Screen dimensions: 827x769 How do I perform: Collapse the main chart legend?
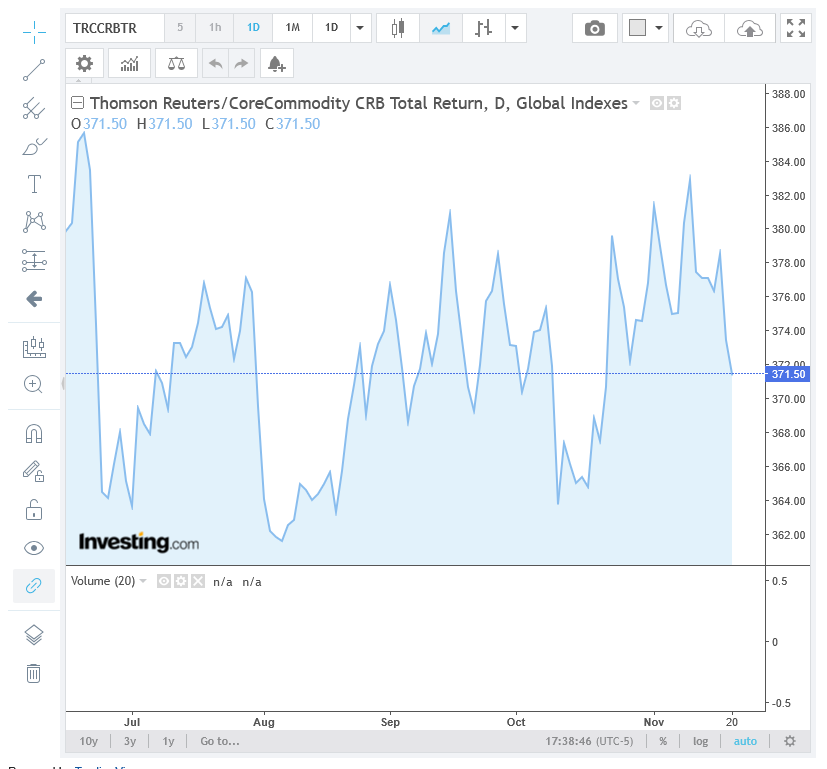click(77, 103)
